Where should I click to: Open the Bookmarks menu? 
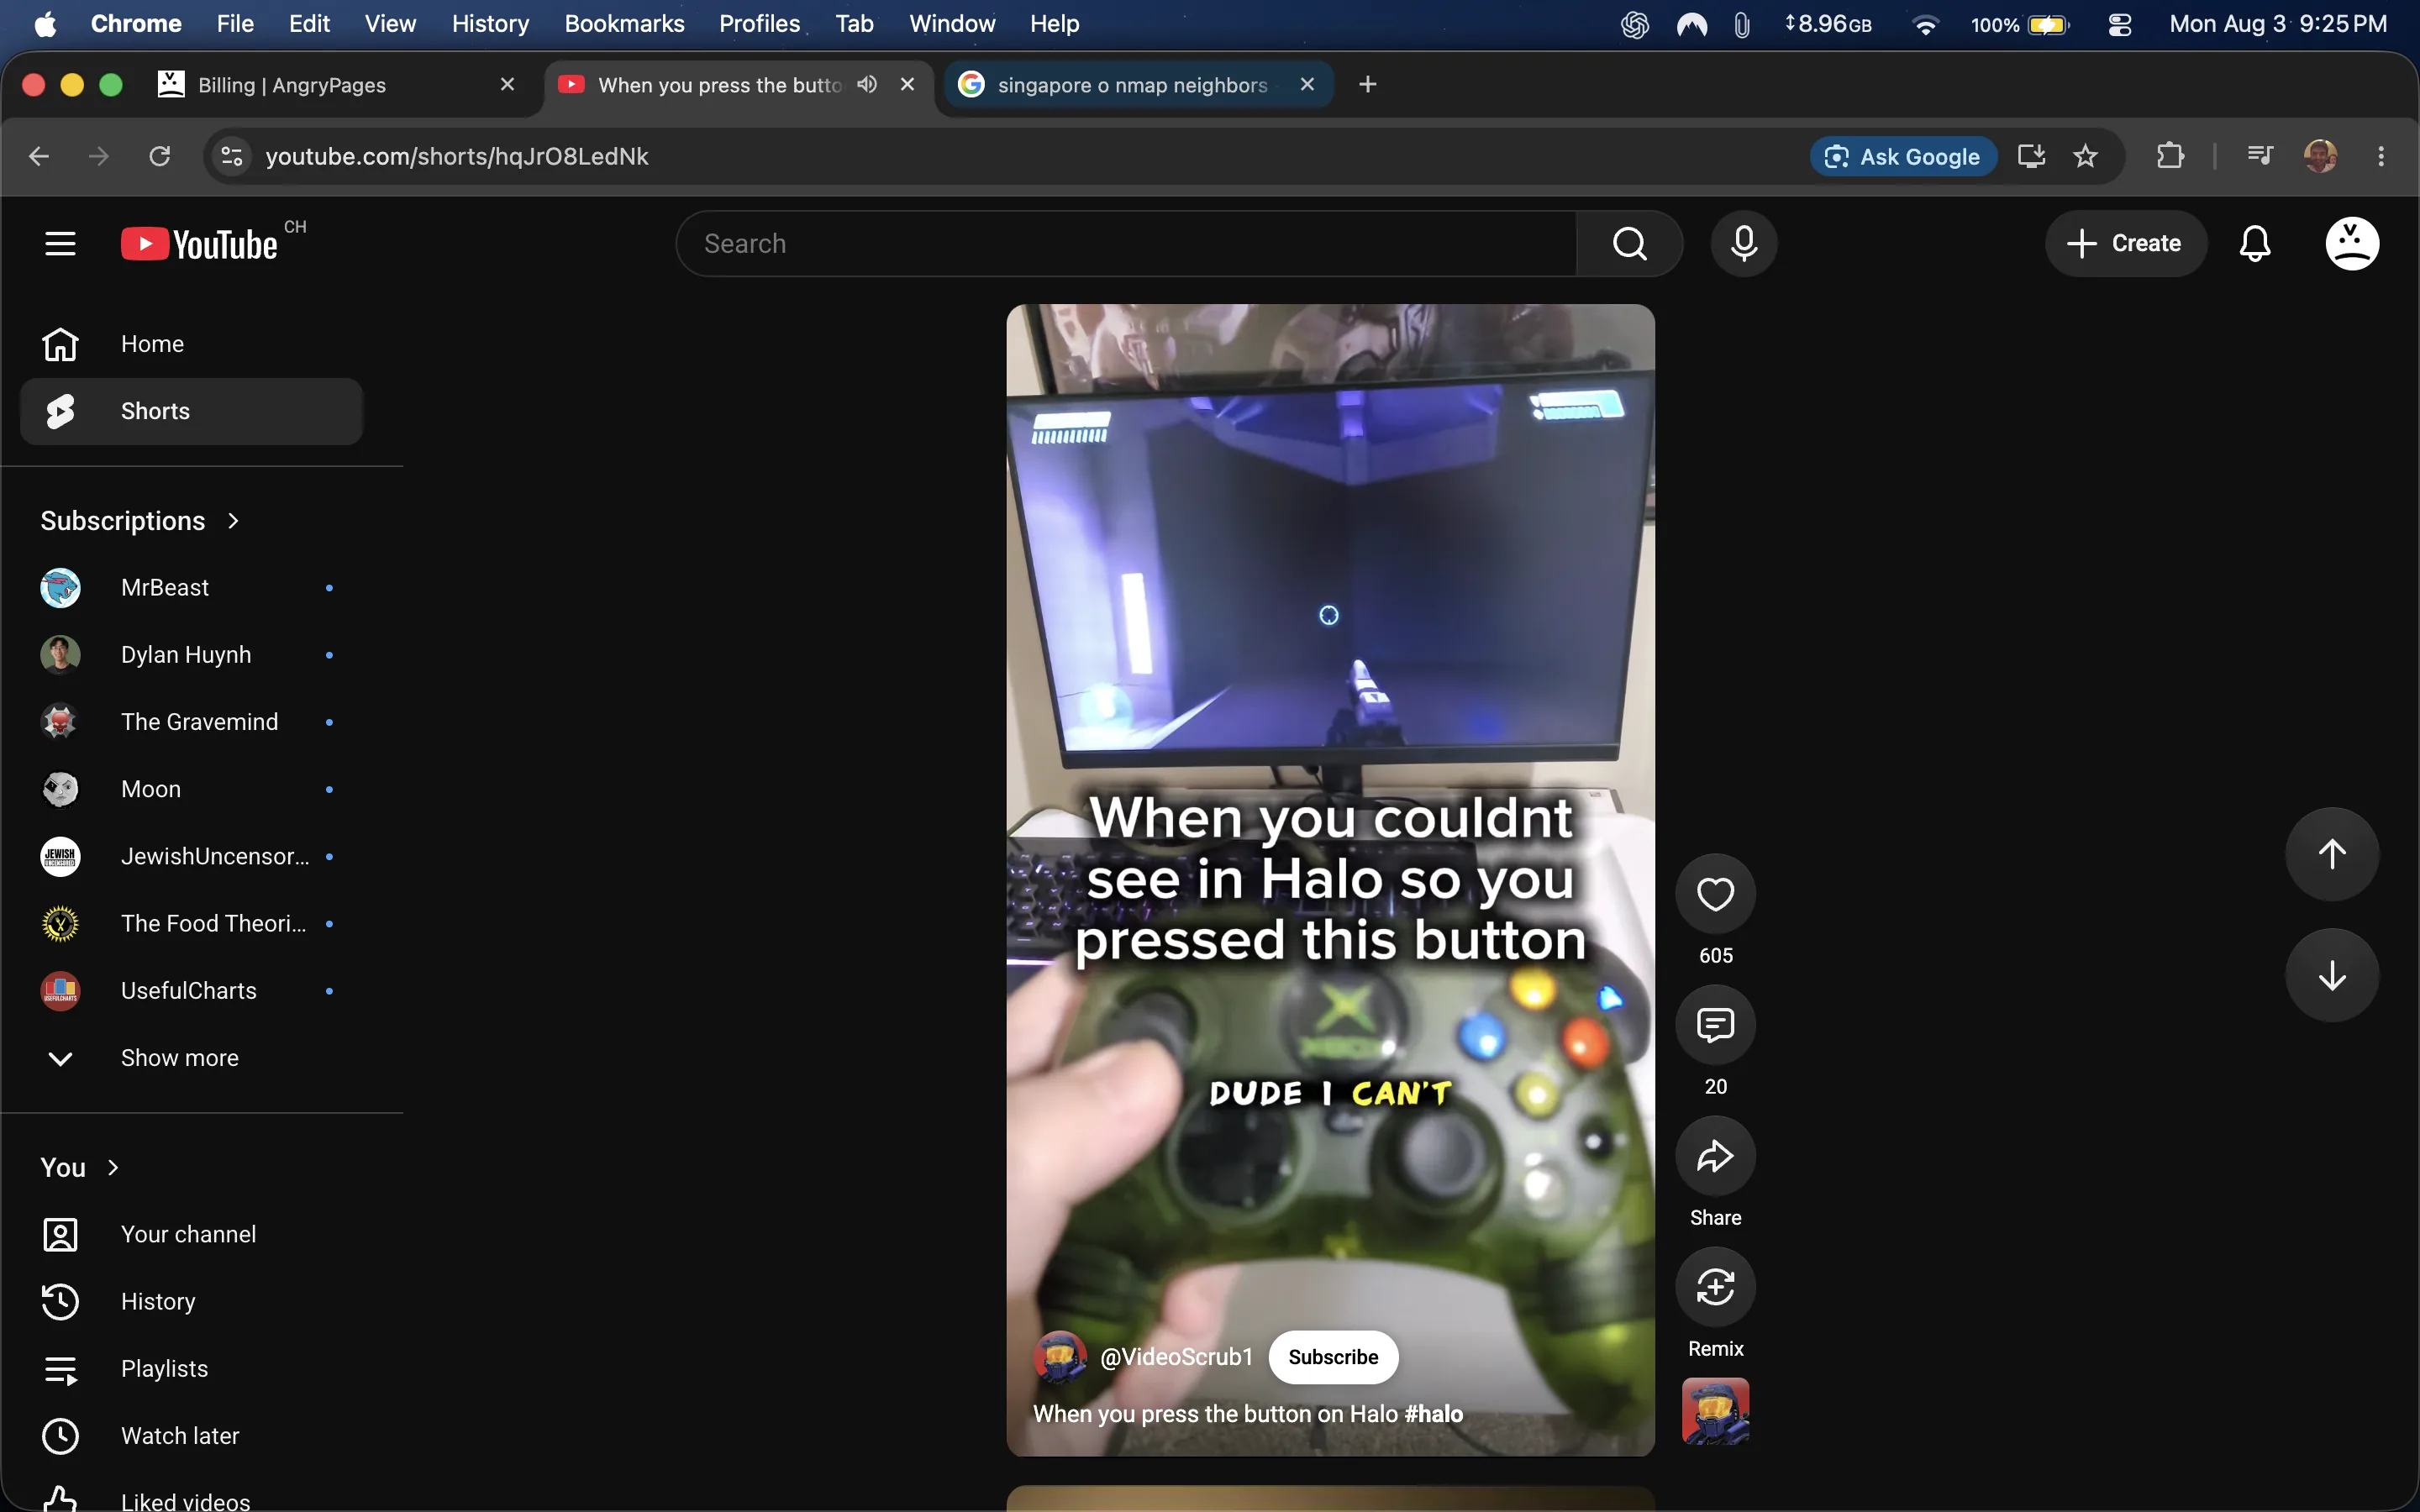[624, 24]
